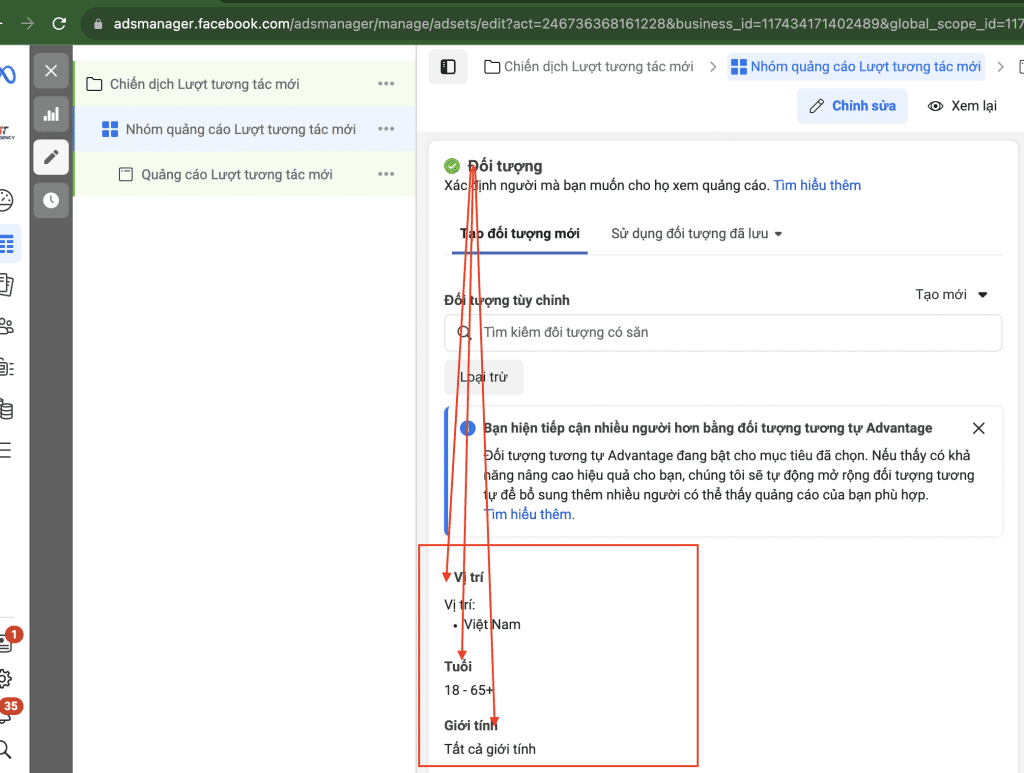Open campaign breadcrumb Chiến dịch Lượt tương tác mới
This screenshot has height=773, width=1024.
(589, 67)
